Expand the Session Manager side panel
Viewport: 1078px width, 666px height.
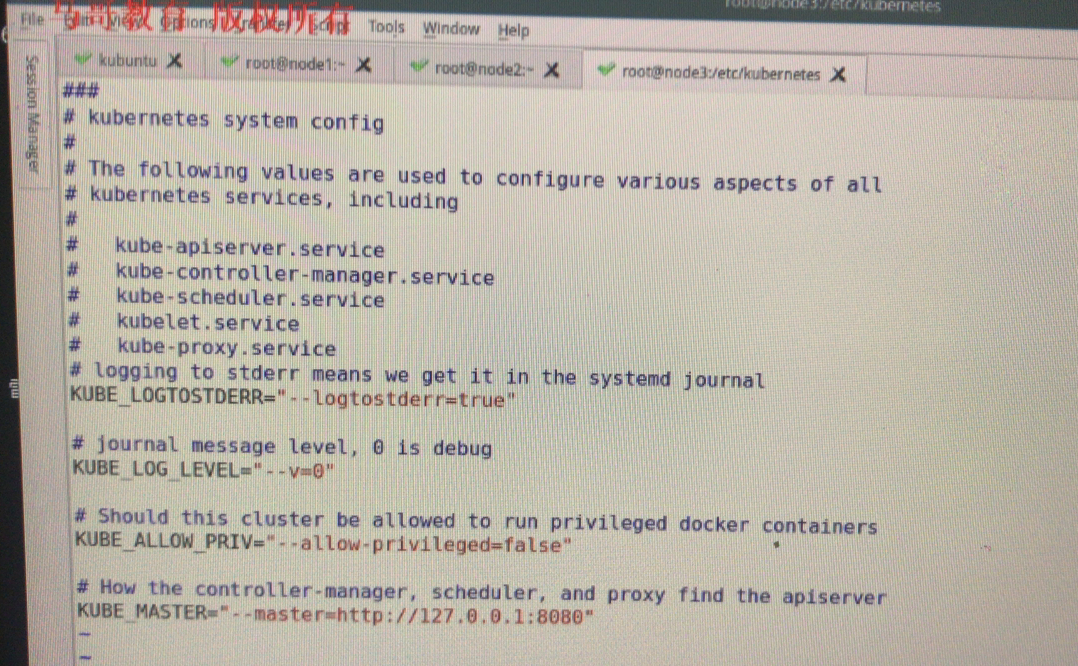32,114
